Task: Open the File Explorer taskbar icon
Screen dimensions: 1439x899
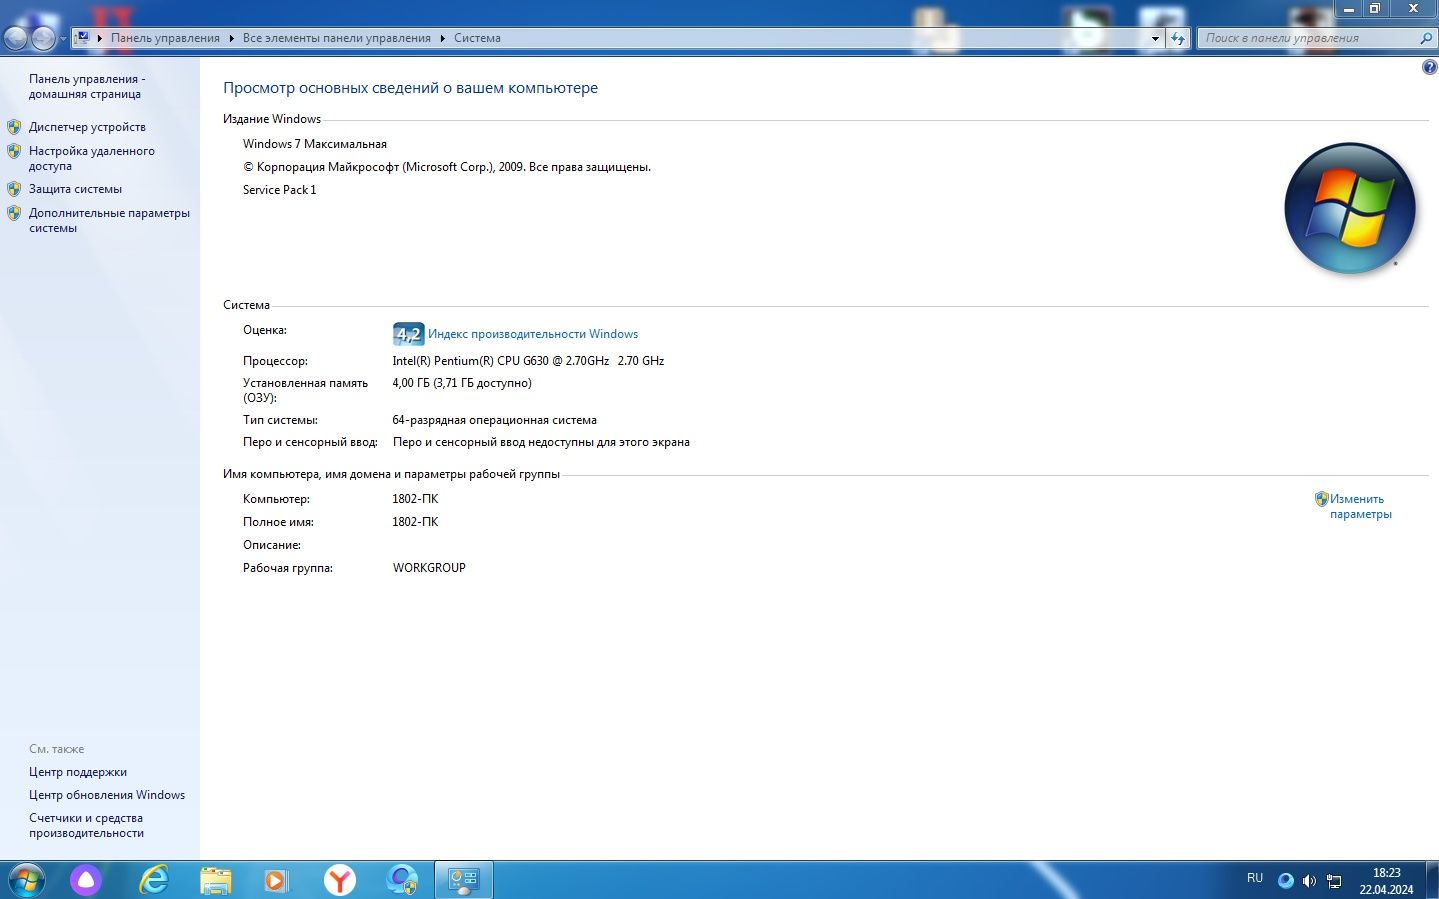Action: click(x=216, y=881)
